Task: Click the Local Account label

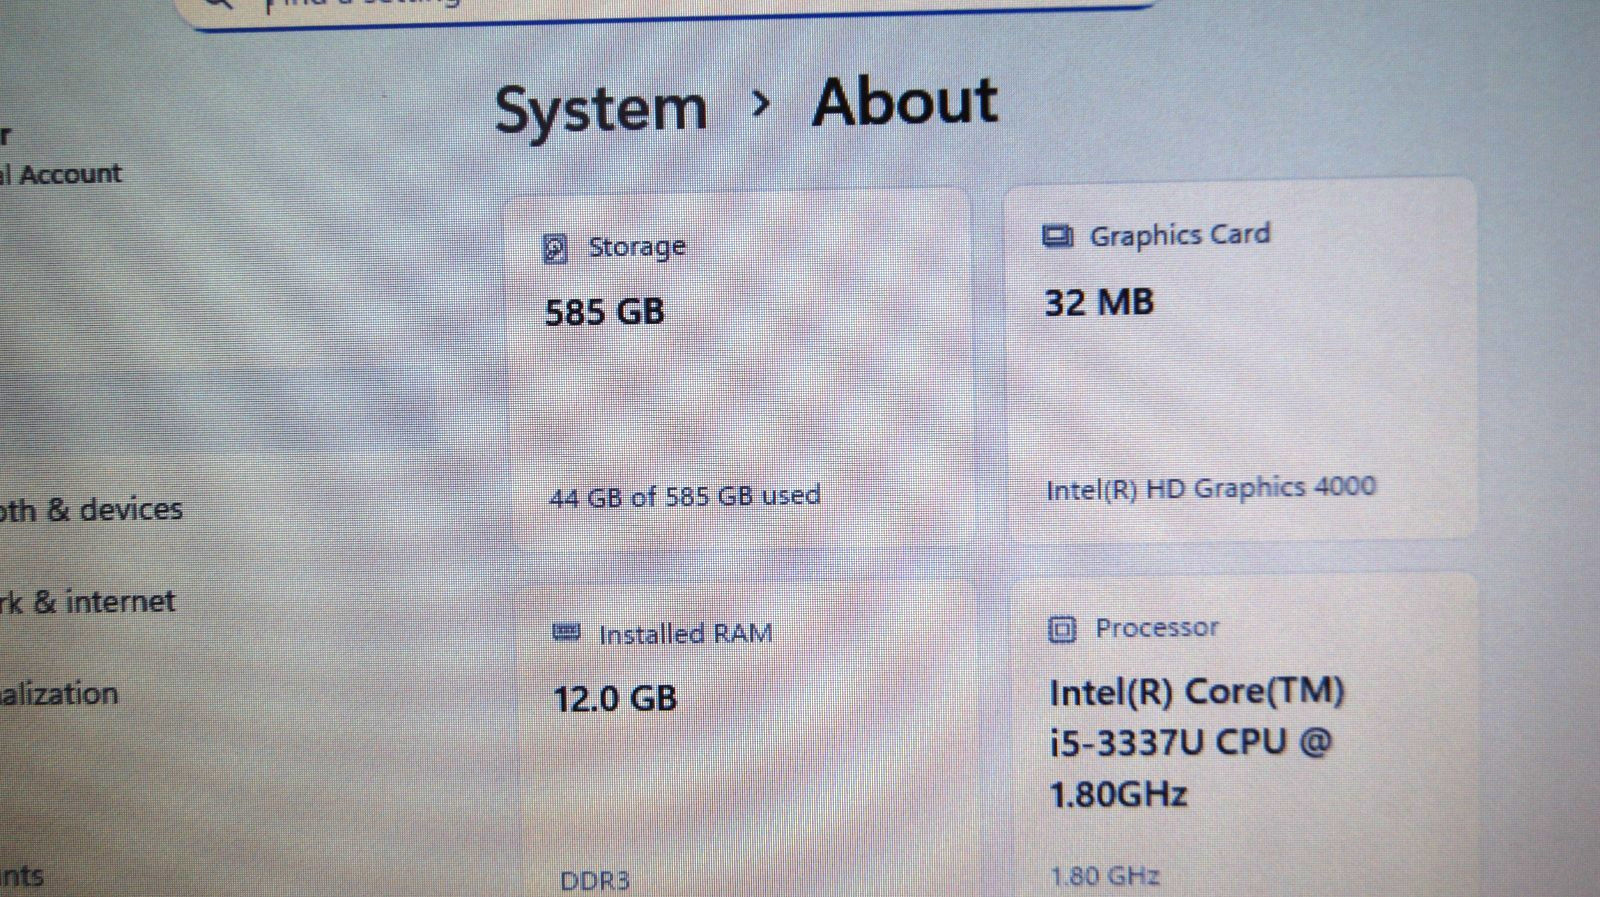Action: [61, 174]
